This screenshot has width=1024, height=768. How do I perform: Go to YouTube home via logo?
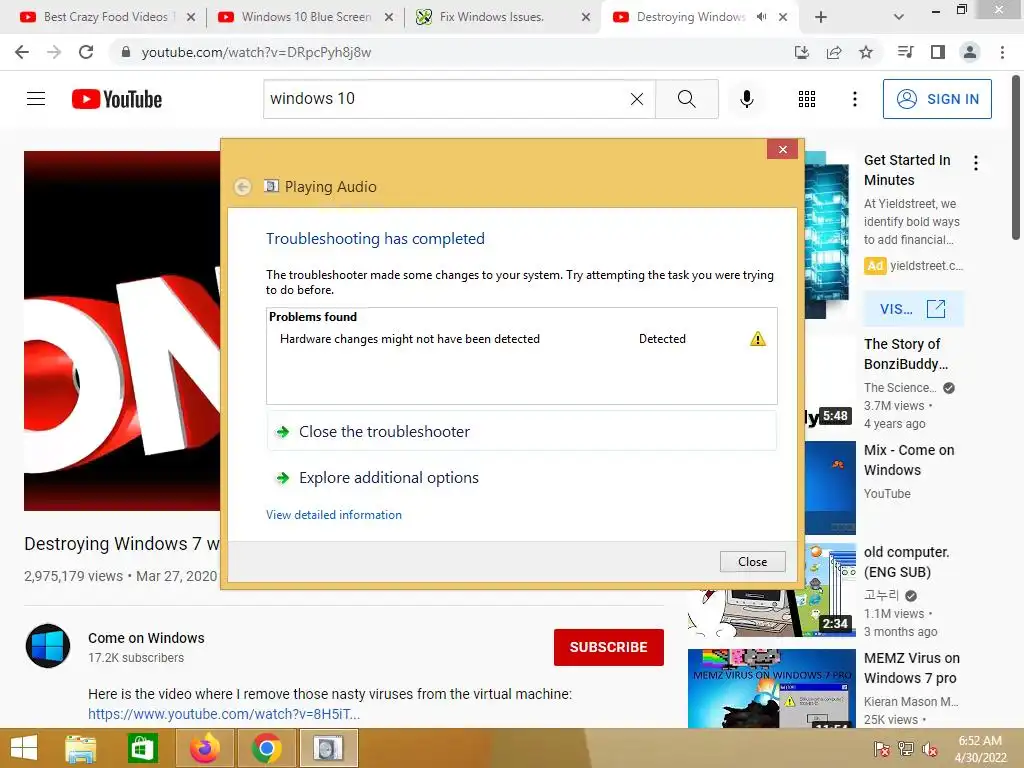pyautogui.click(x=117, y=99)
